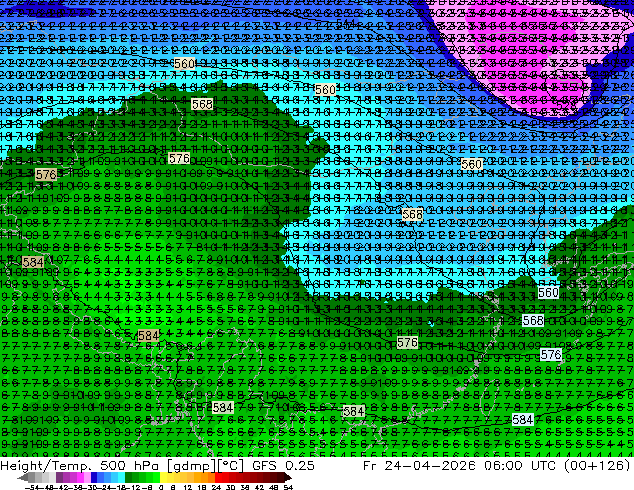
Task: Click the [°C] unit label
Action: [230, 465]
